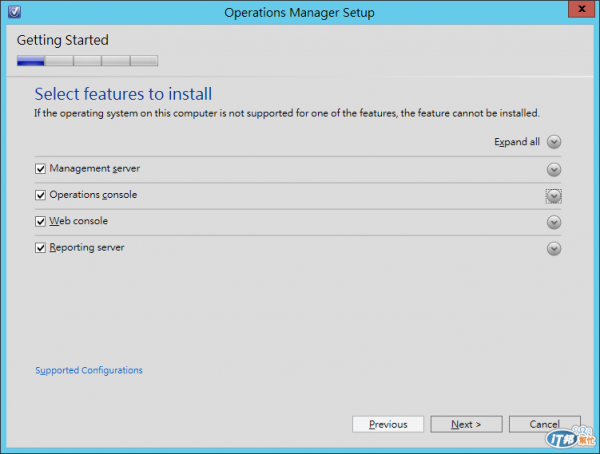Click the Web console label text

pos(78,221)
